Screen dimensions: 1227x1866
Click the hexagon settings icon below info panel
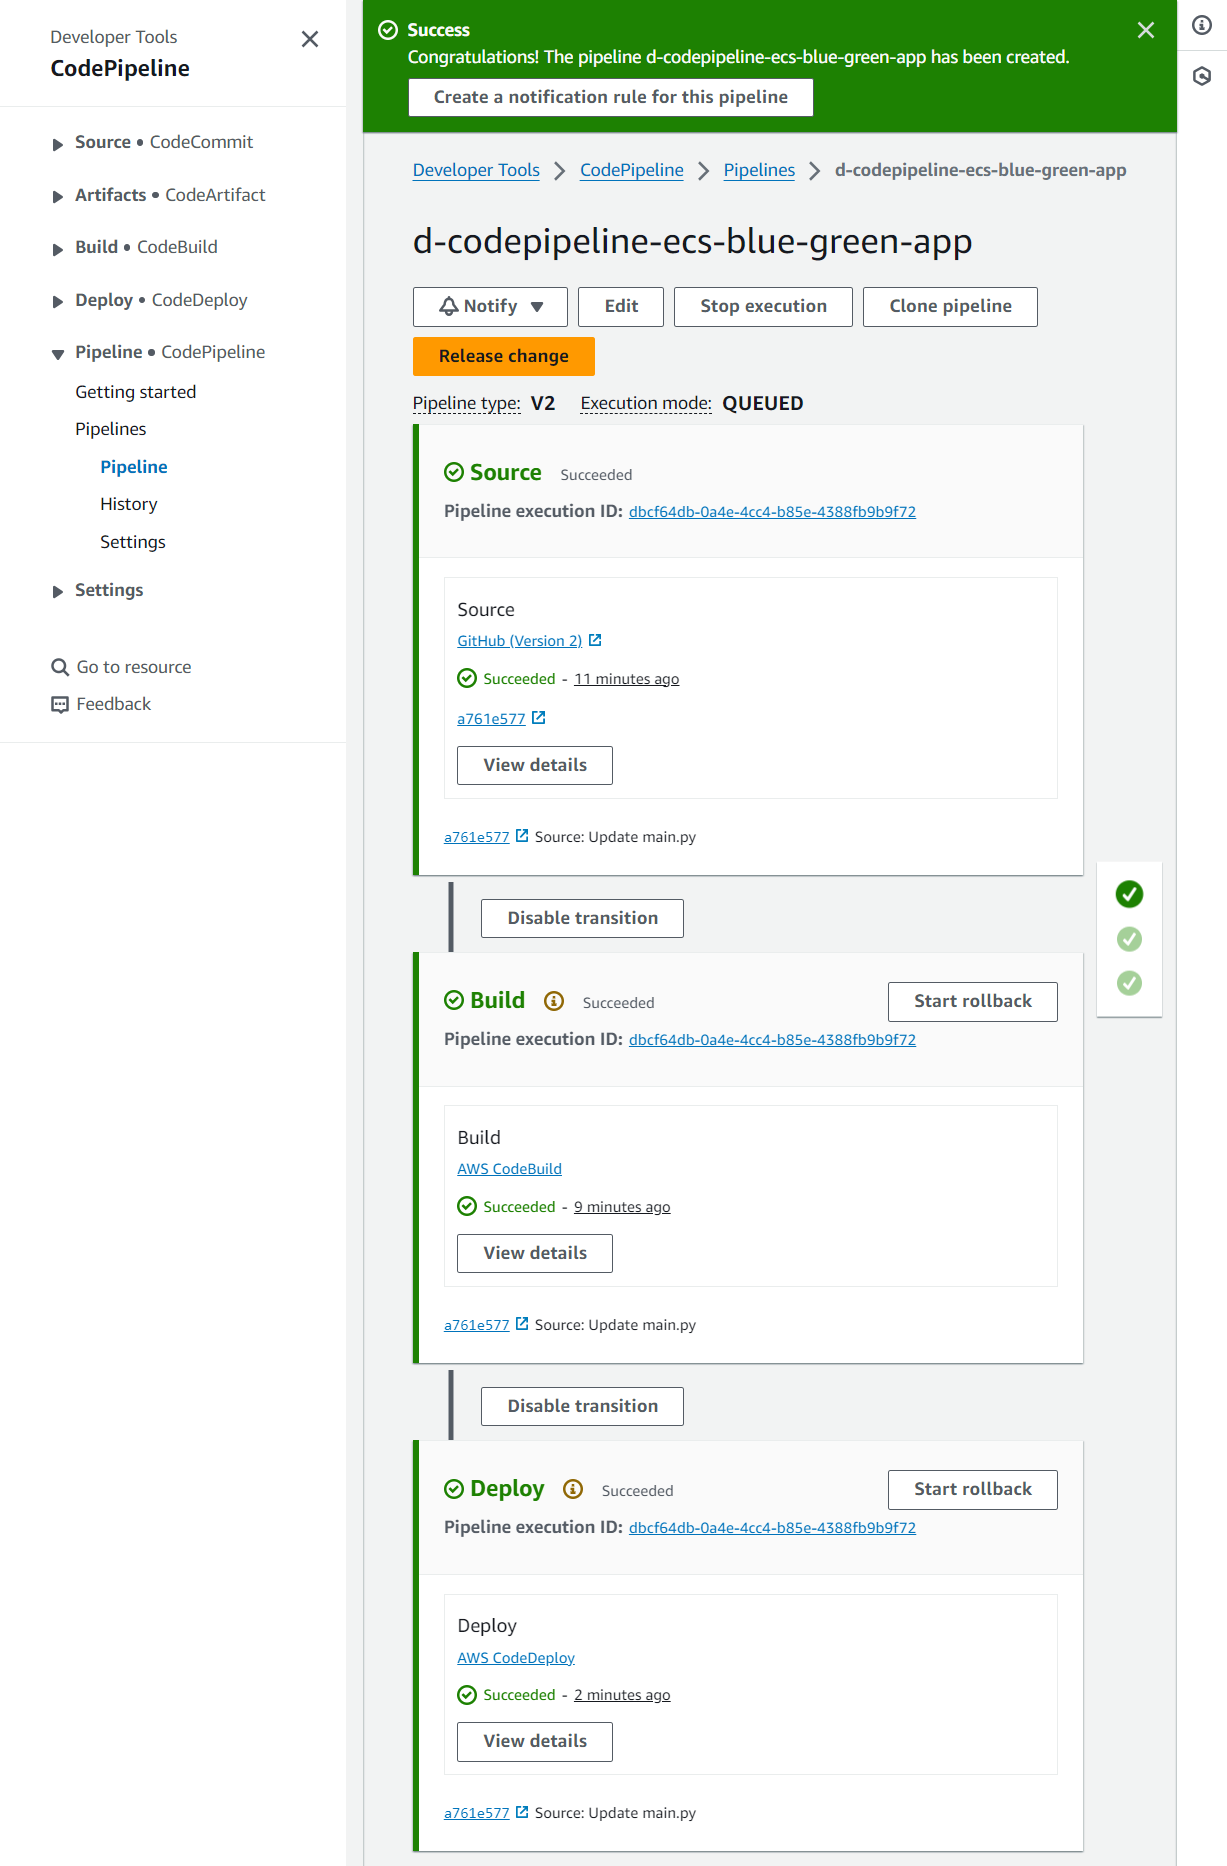pos(1202,76)
